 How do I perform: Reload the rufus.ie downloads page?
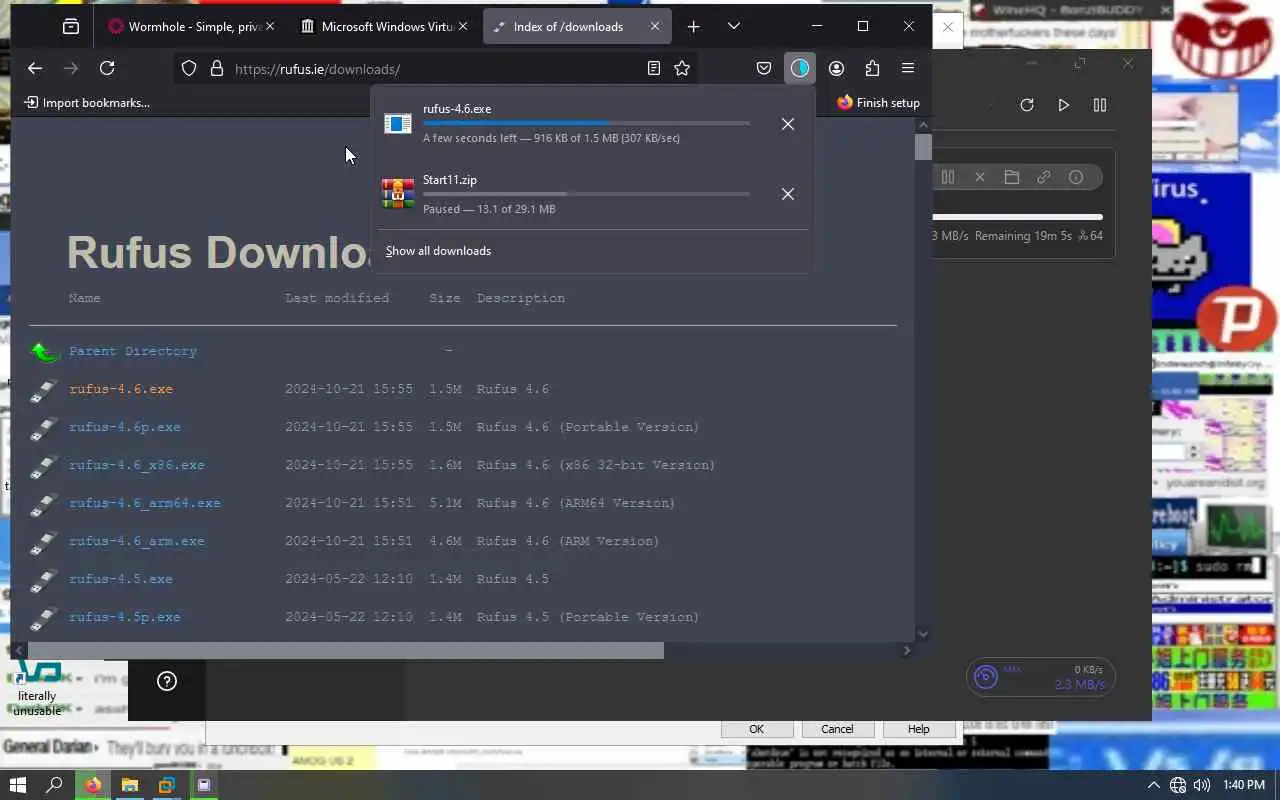107,68
